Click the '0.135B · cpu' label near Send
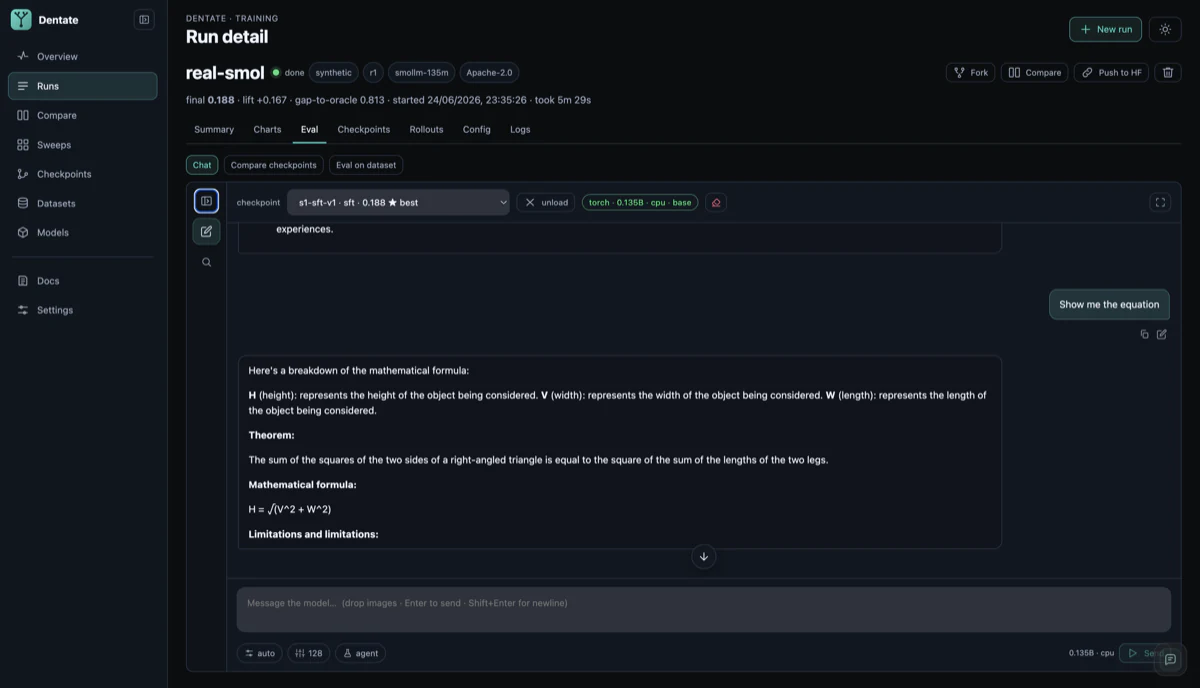Image resolution: width=1200 pixels, height=688 pixels. point(1091,653)
